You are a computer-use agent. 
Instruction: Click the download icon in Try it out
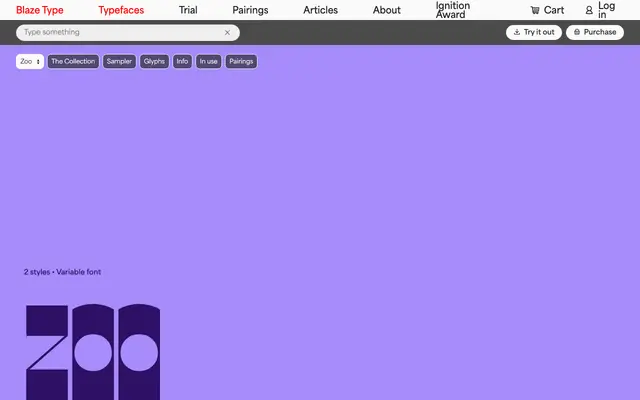tap(517, 32)
